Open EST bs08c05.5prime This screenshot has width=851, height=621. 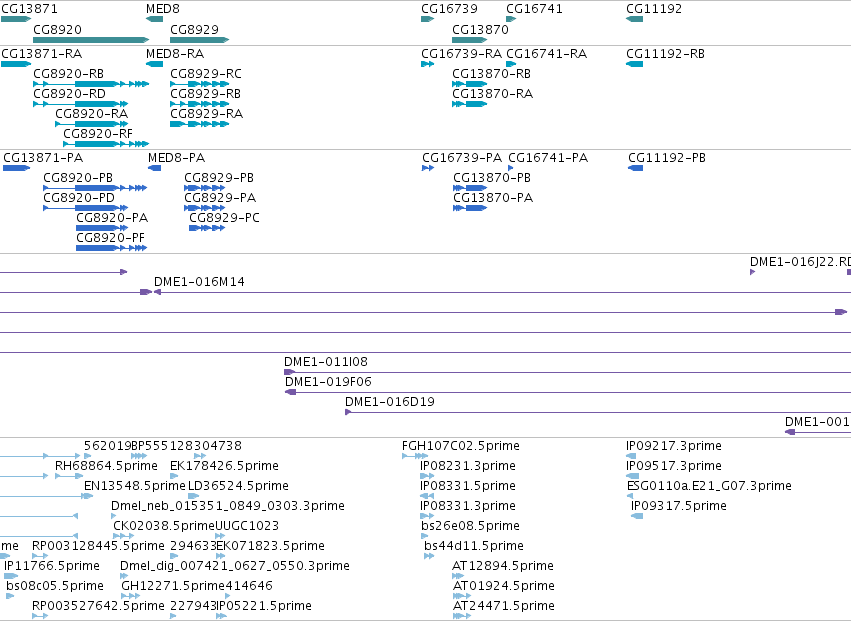55,586
